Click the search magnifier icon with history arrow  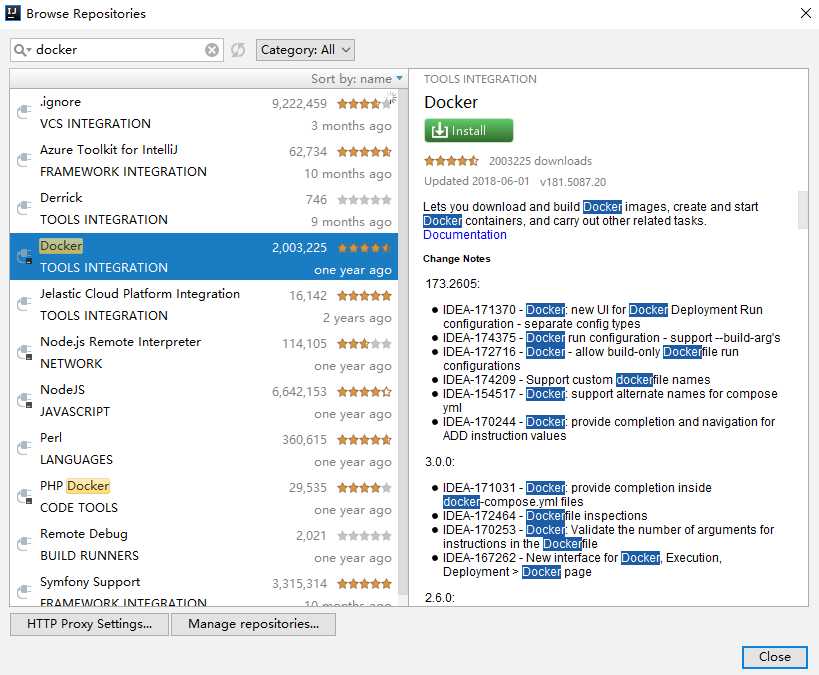click(22, 50)
